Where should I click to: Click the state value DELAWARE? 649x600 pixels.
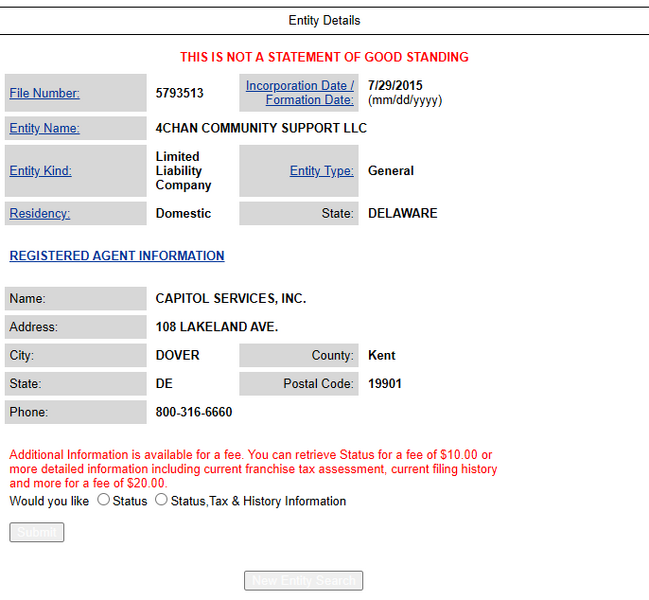403,214
